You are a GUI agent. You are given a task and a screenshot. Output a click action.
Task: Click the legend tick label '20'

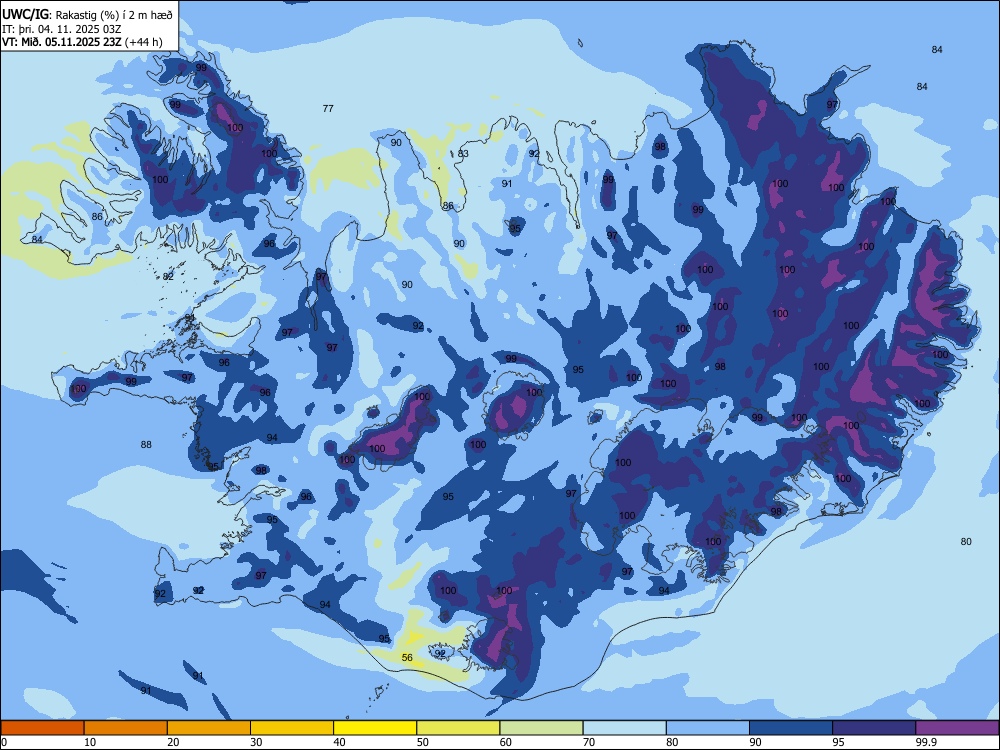[173, 742]
